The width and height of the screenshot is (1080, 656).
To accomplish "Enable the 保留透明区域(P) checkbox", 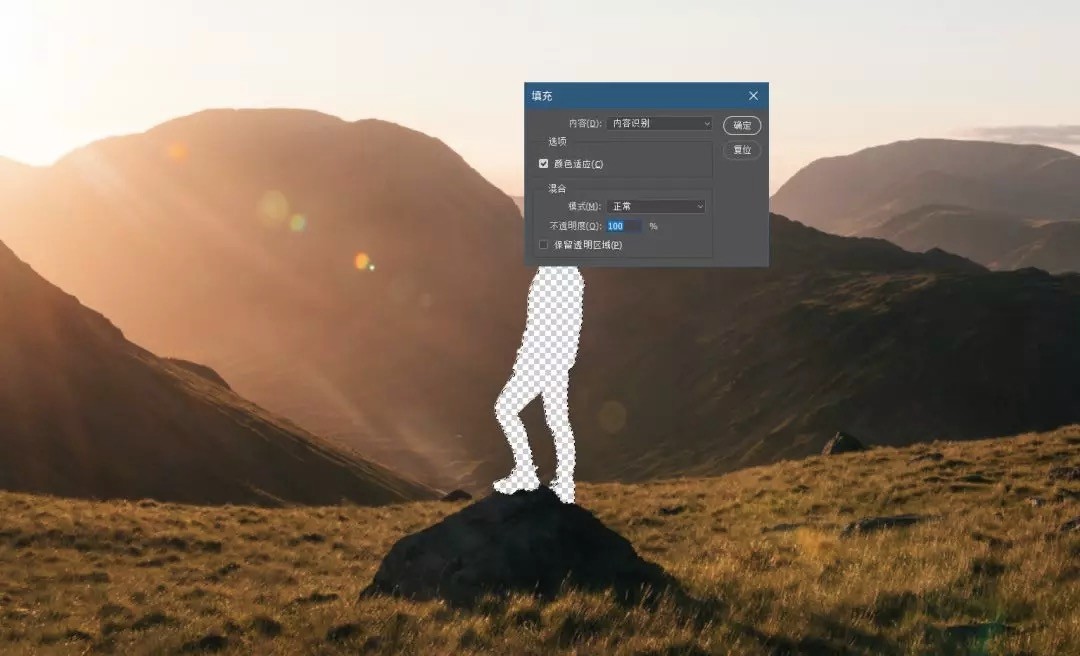I will [541, 244].
